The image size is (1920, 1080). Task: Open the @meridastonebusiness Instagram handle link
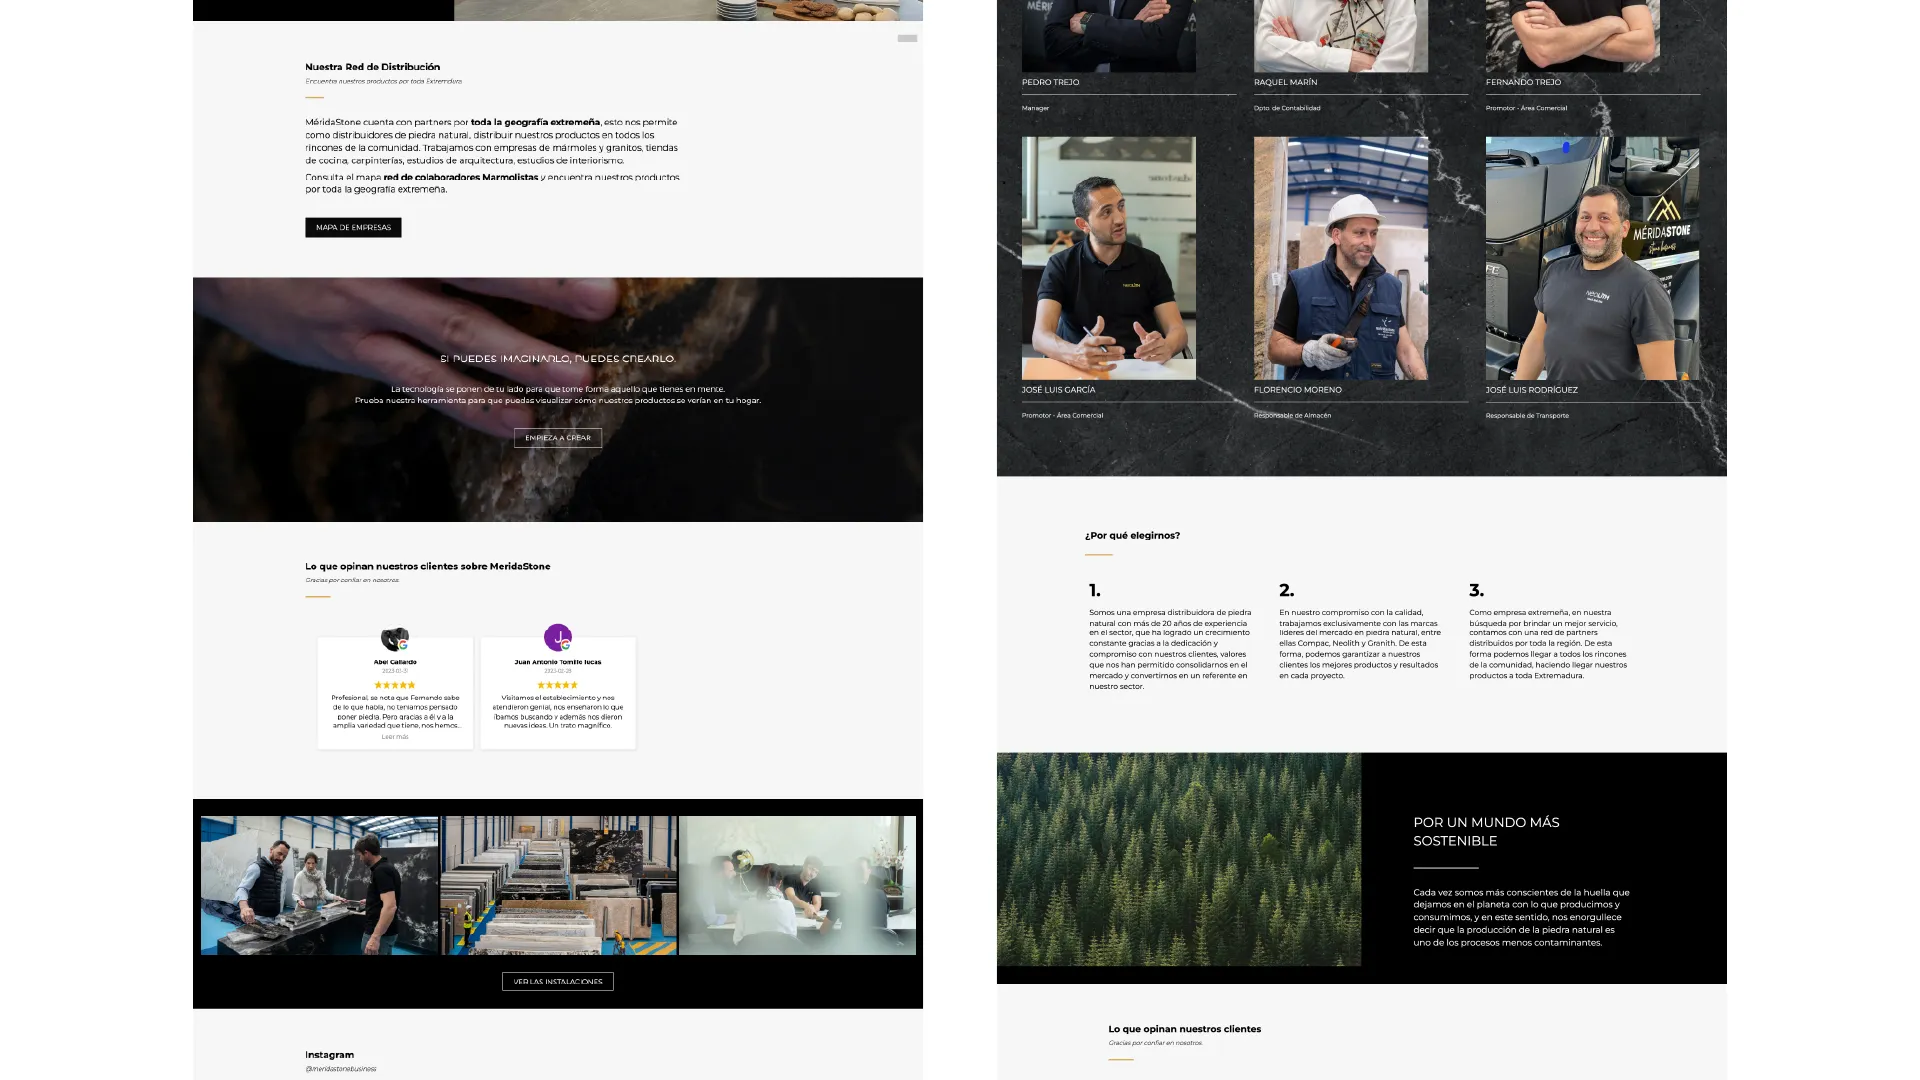[341, 1069]
